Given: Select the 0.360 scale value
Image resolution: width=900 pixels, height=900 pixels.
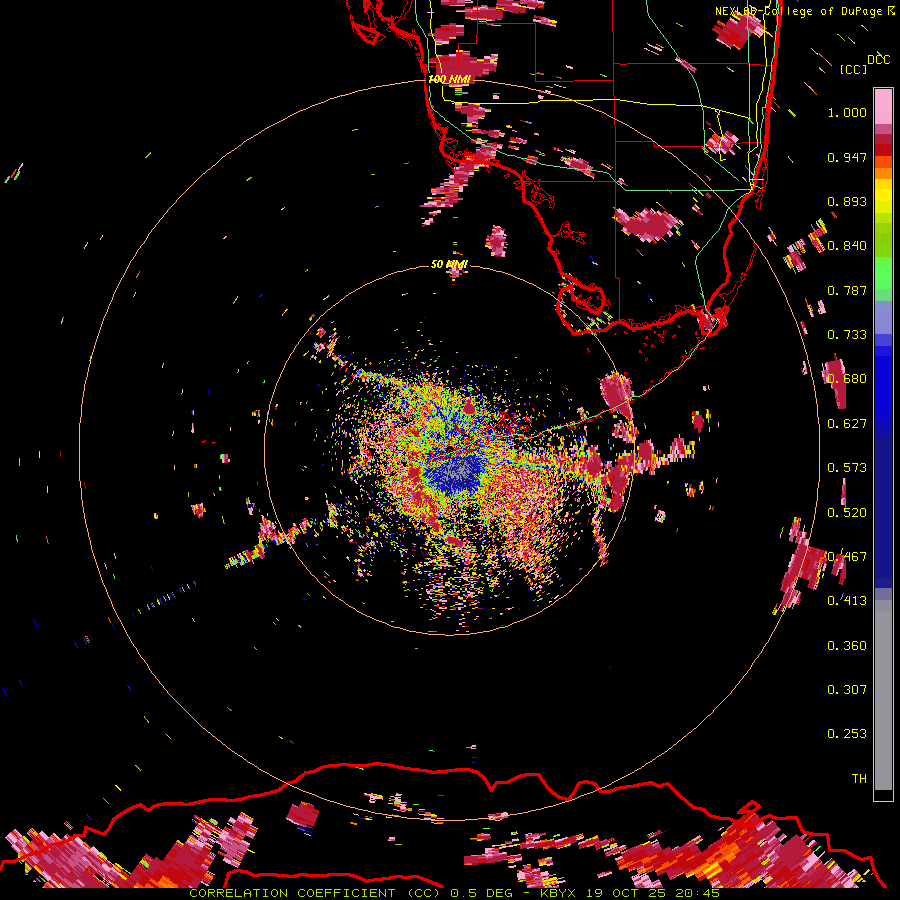Looking at the screenshot, I should click(847, 646).
